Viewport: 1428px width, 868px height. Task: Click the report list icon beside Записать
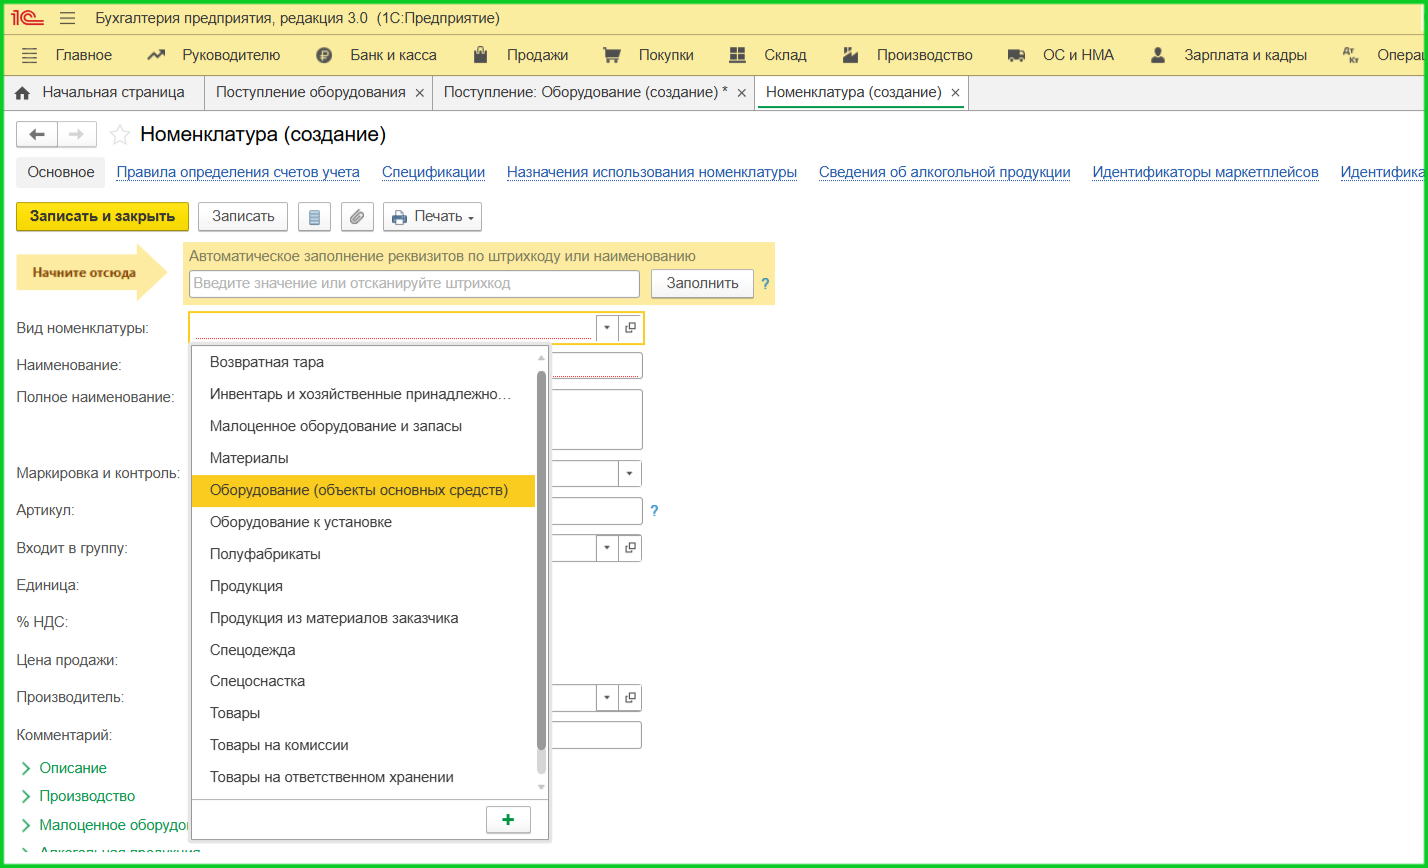point(315,217)
